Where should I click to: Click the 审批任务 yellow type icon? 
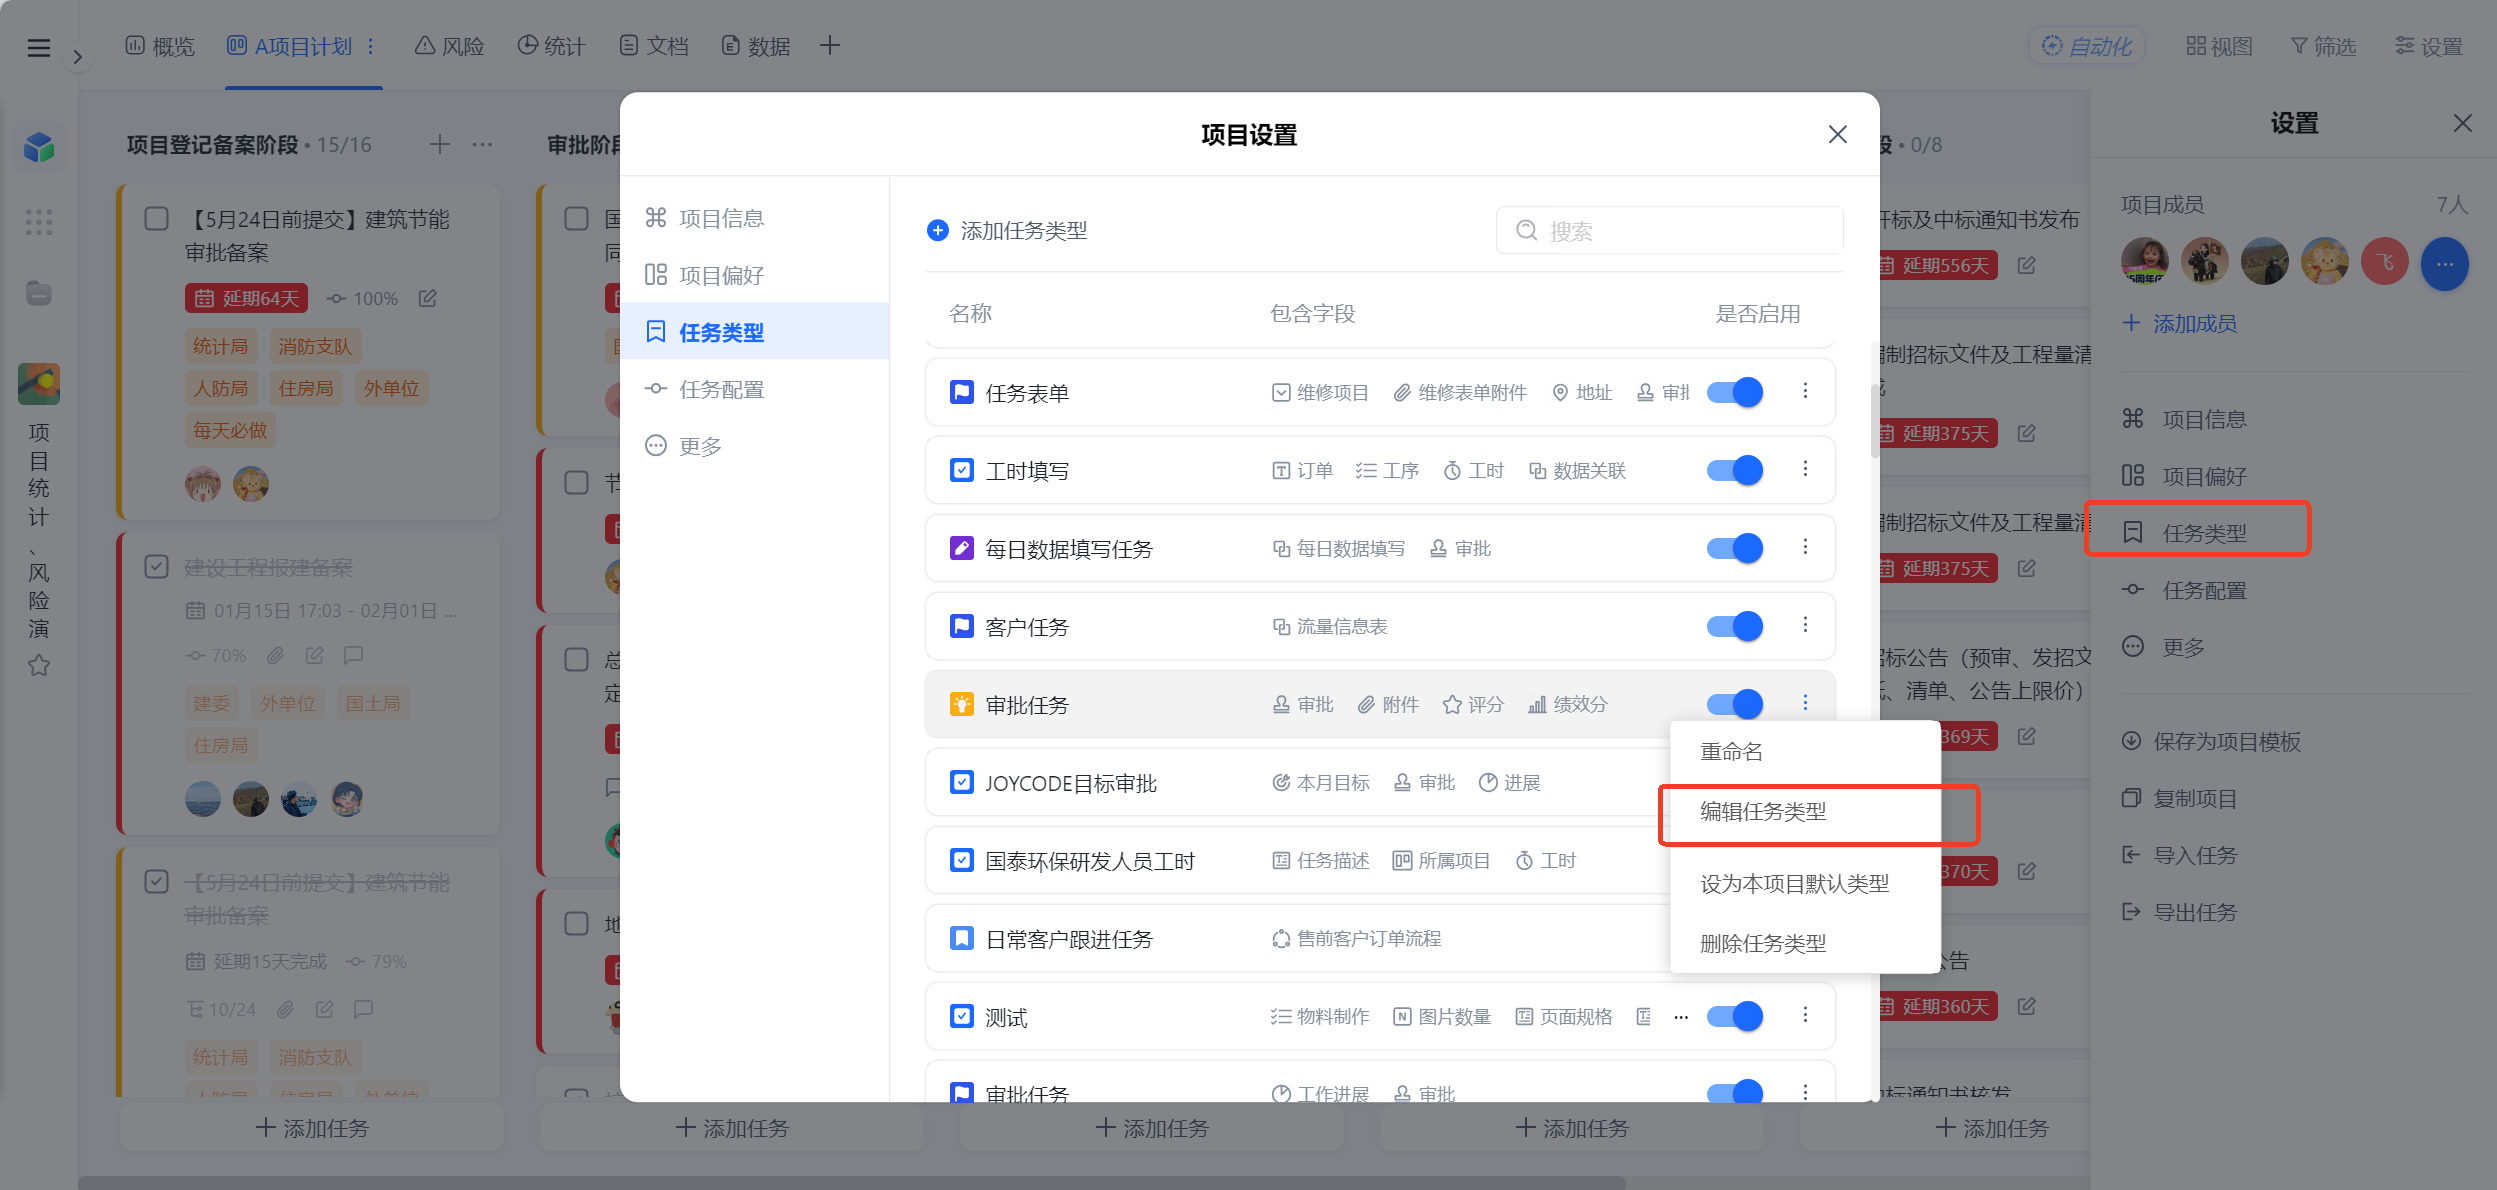click(961, 704)
